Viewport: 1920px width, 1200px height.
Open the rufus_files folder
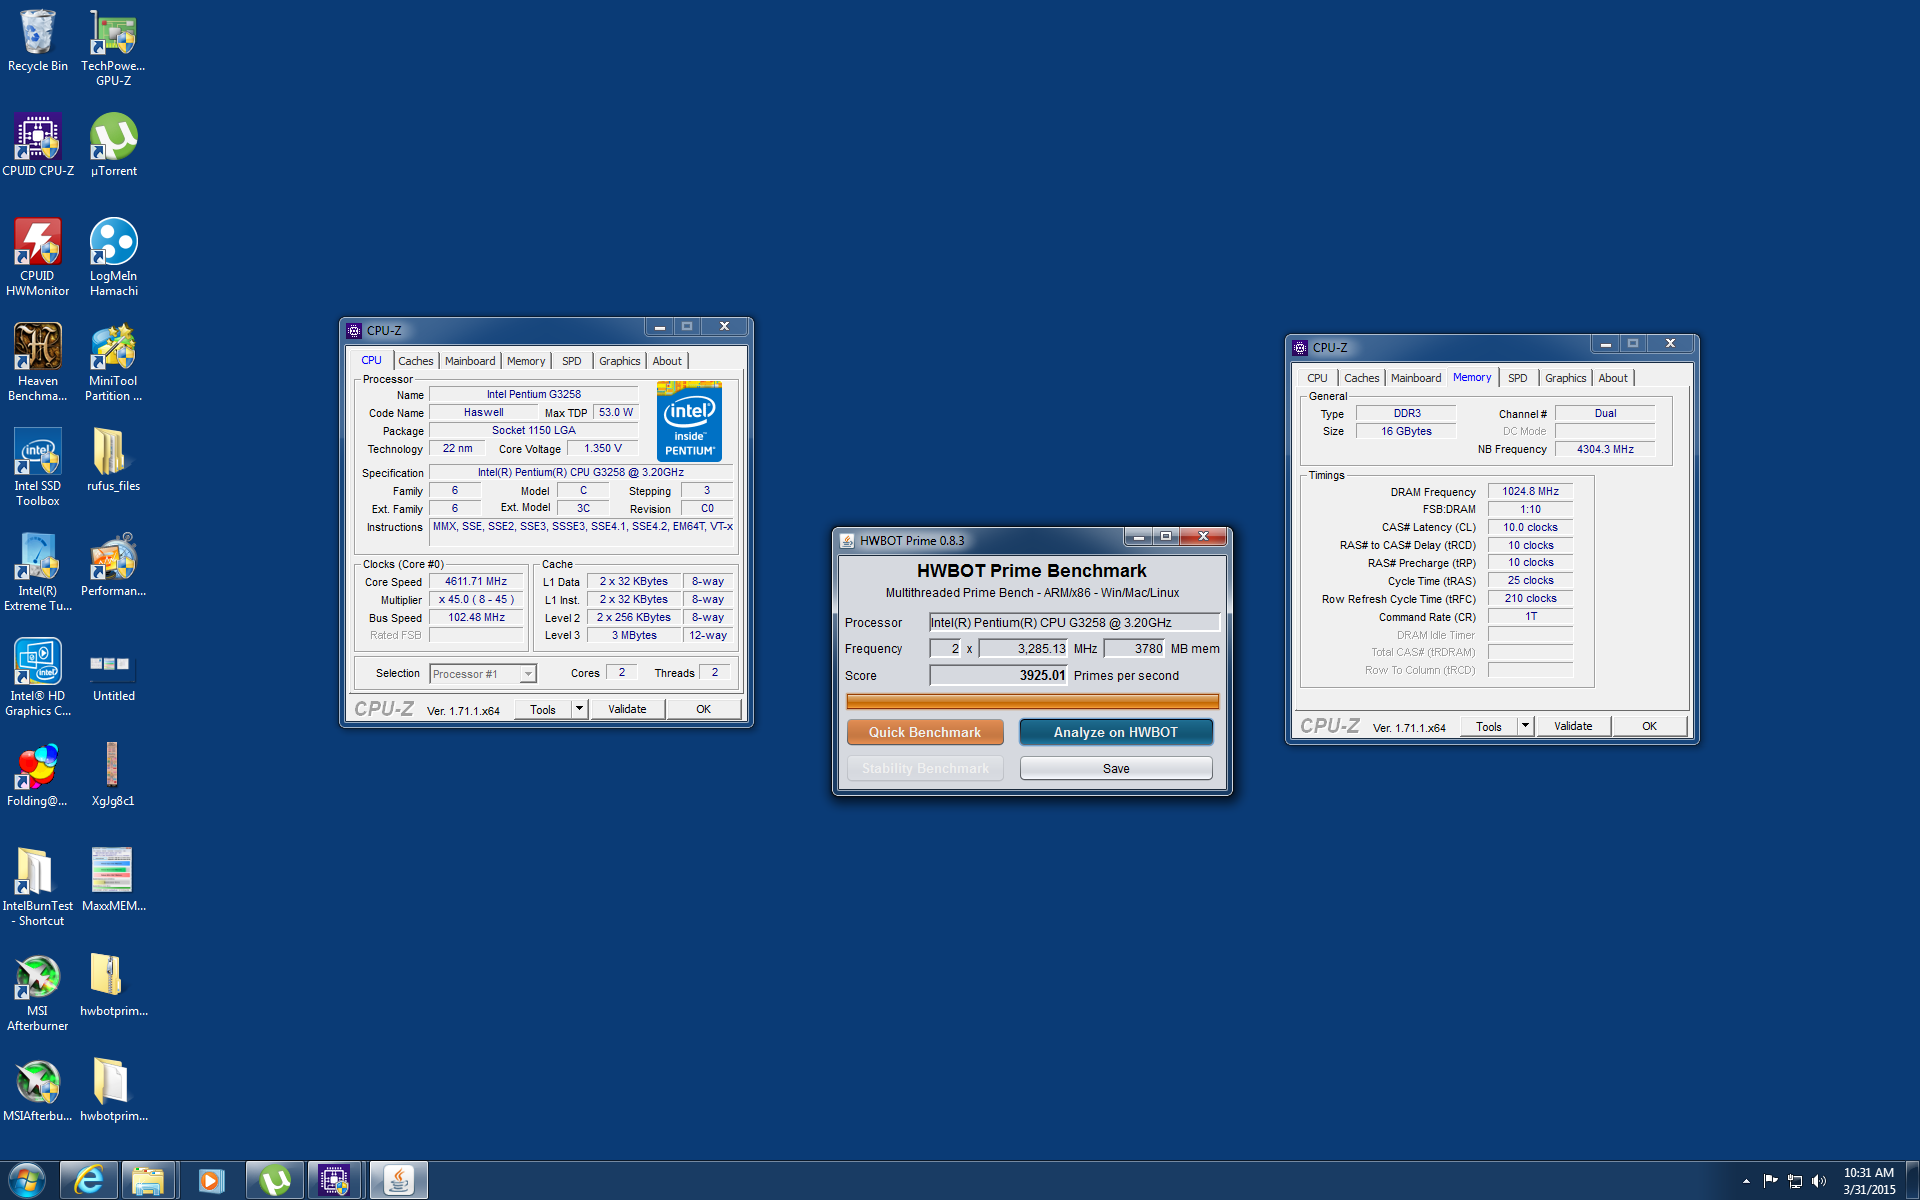click(113, 461)
